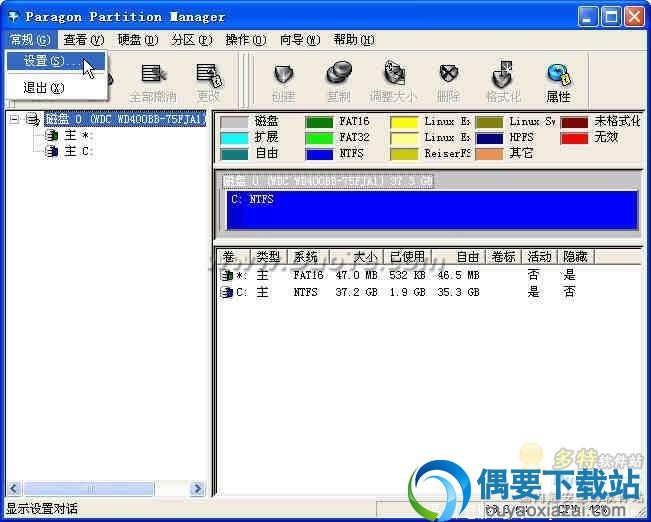Open the 查看(V) menu
The image size is (651, 522).
point(83,40)
